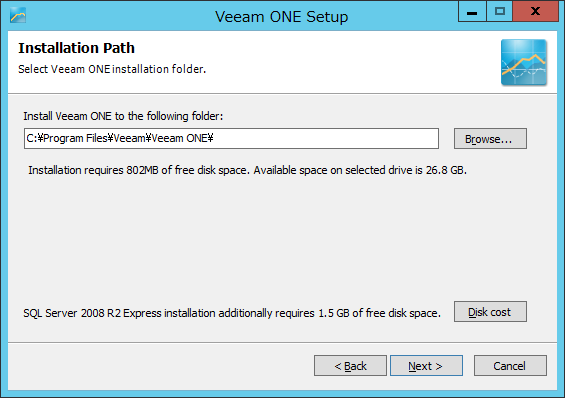Close the Veeam ONE Setup window
The height and width of the screenshot is (398, 565).
click(535, 12)
